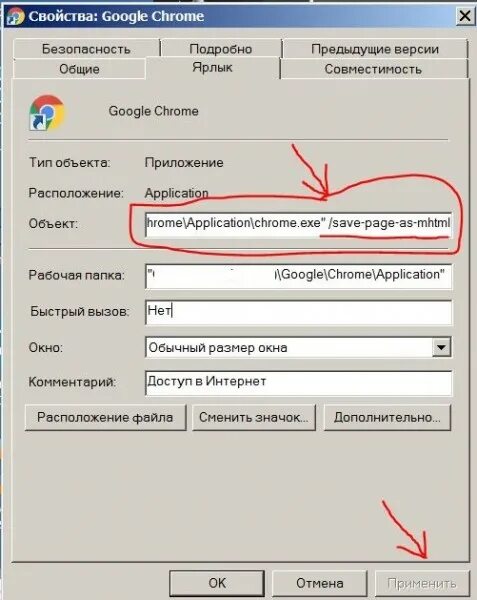Click the Рабочая папка input field
The image size is (477, 600).
click(298, 276)
